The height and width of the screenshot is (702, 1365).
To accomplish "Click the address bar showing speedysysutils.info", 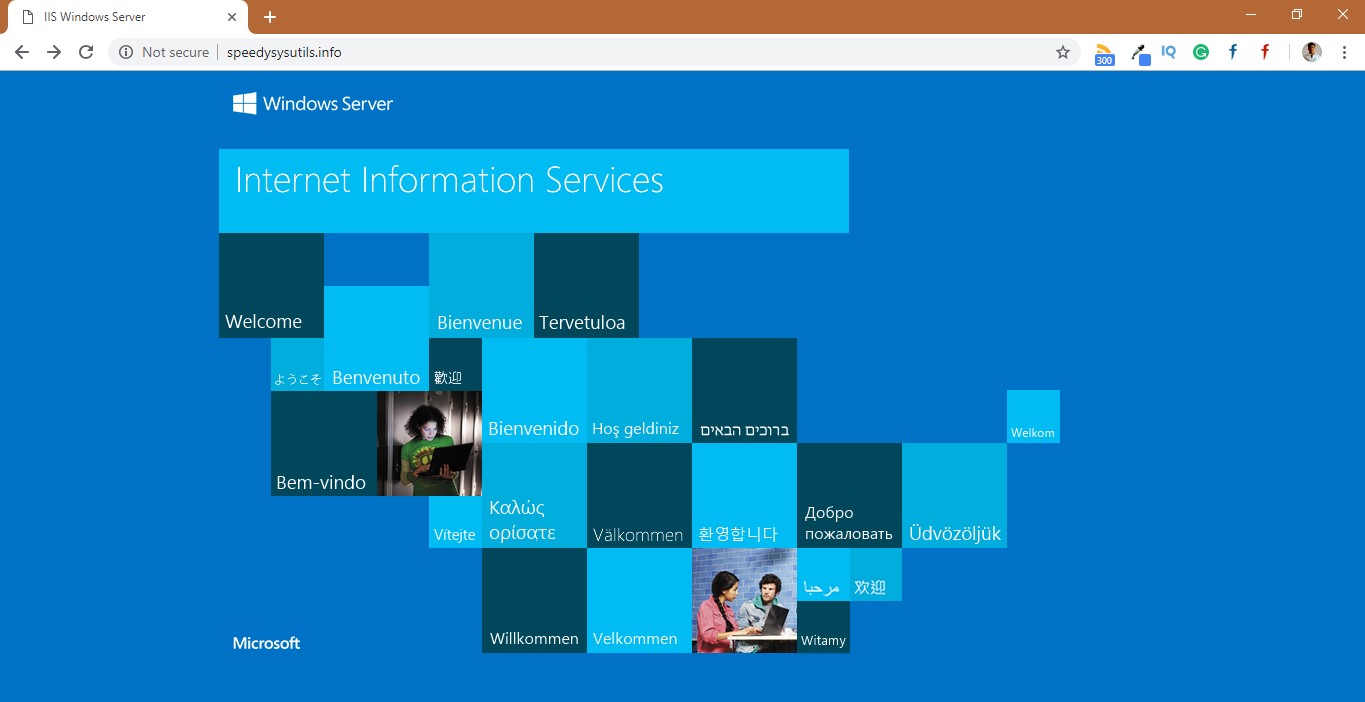I will click(600, 52).
